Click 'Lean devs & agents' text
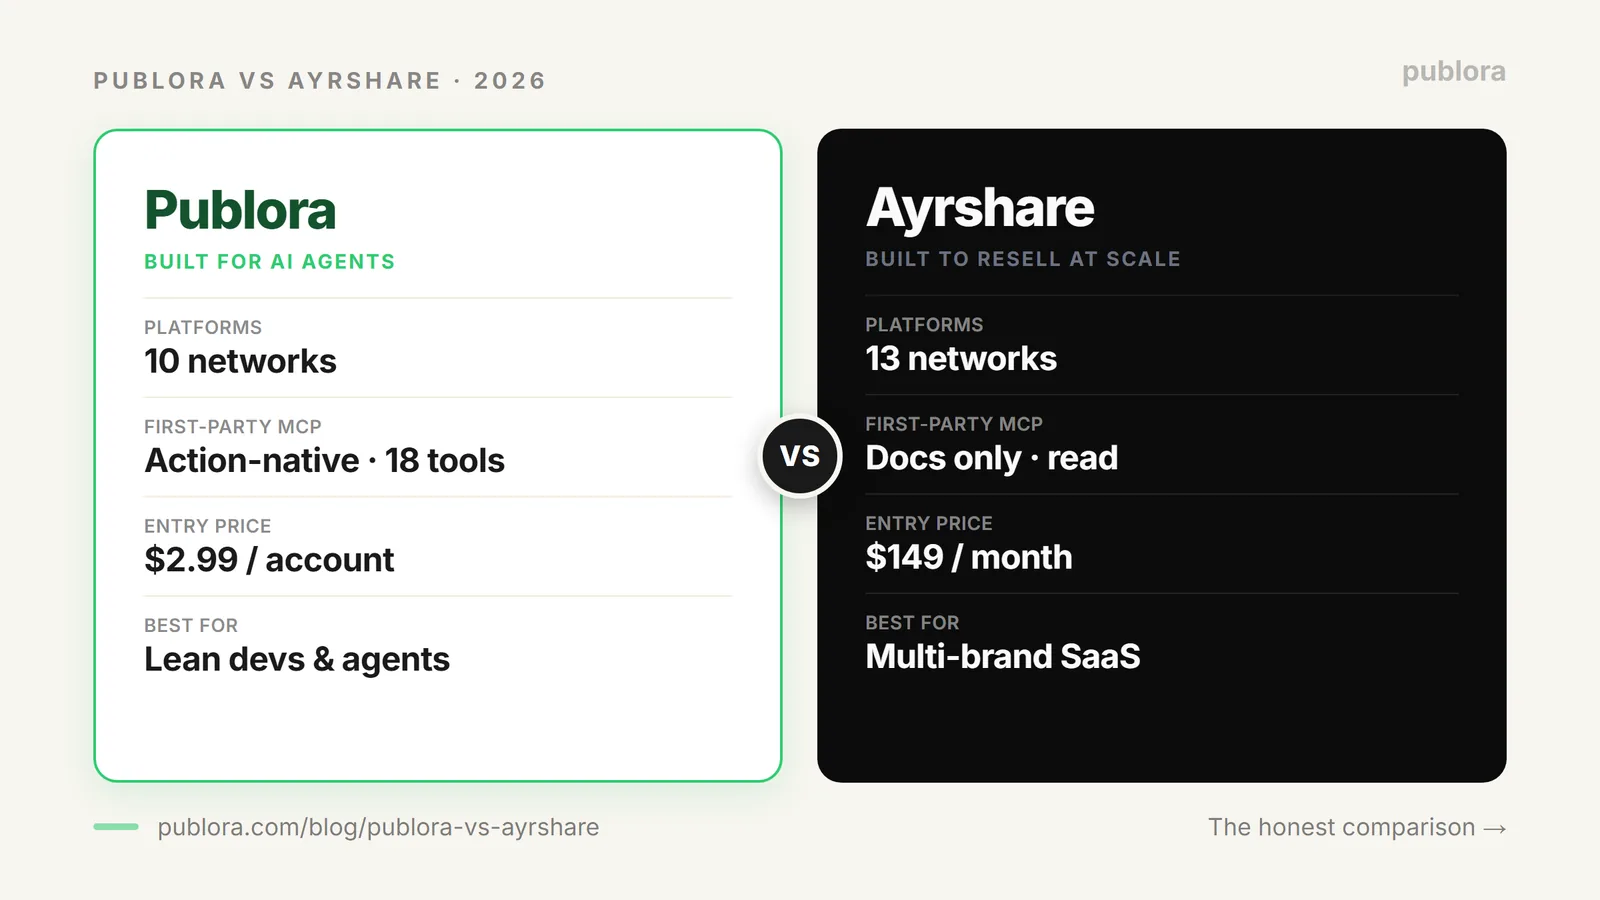This screenshot has height=900, width=1600. (x=297, y=660)
